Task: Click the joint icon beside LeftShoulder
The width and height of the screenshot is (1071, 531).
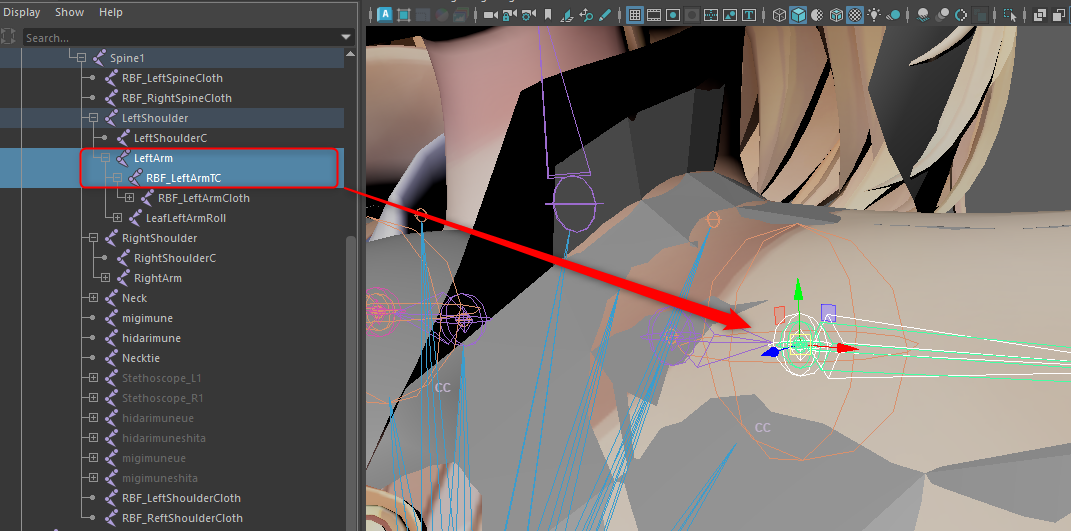Action: point(112,118)
